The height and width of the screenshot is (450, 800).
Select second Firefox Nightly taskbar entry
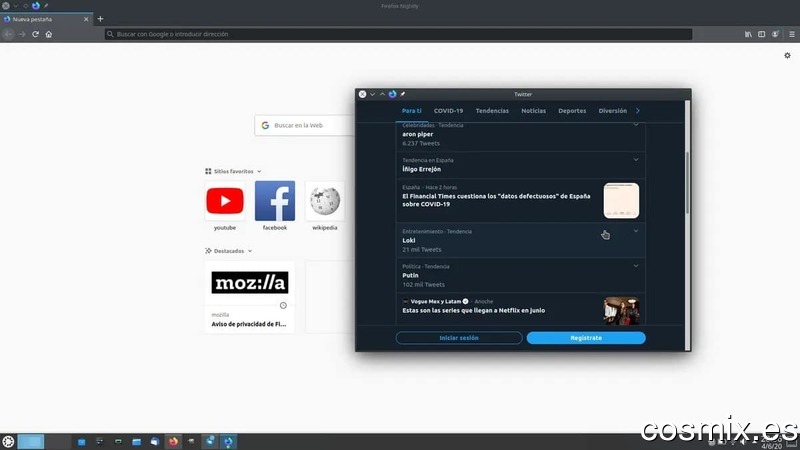pyautogui.click(x=228, y=441)
